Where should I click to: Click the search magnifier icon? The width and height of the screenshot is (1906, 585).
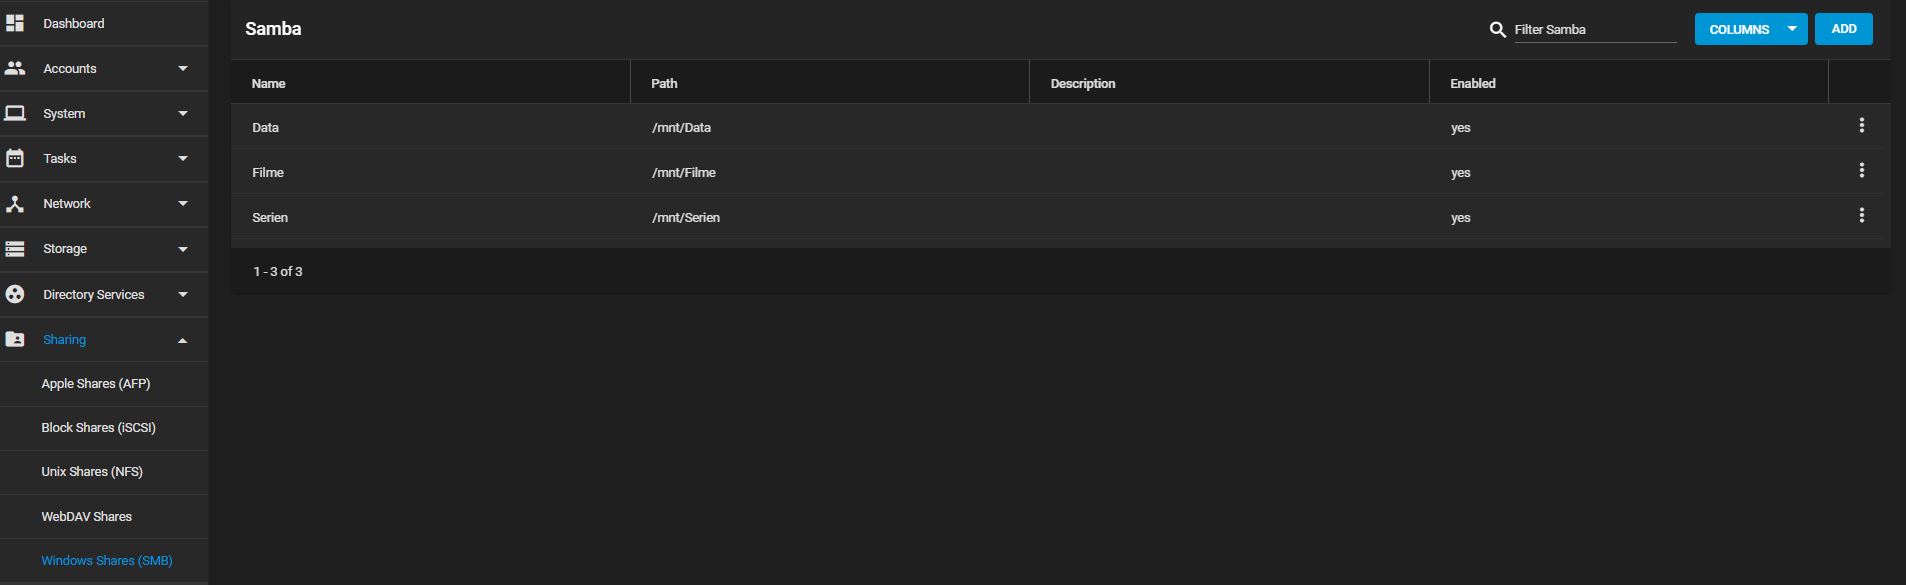pyautogui.click(x=1497, y=30)
